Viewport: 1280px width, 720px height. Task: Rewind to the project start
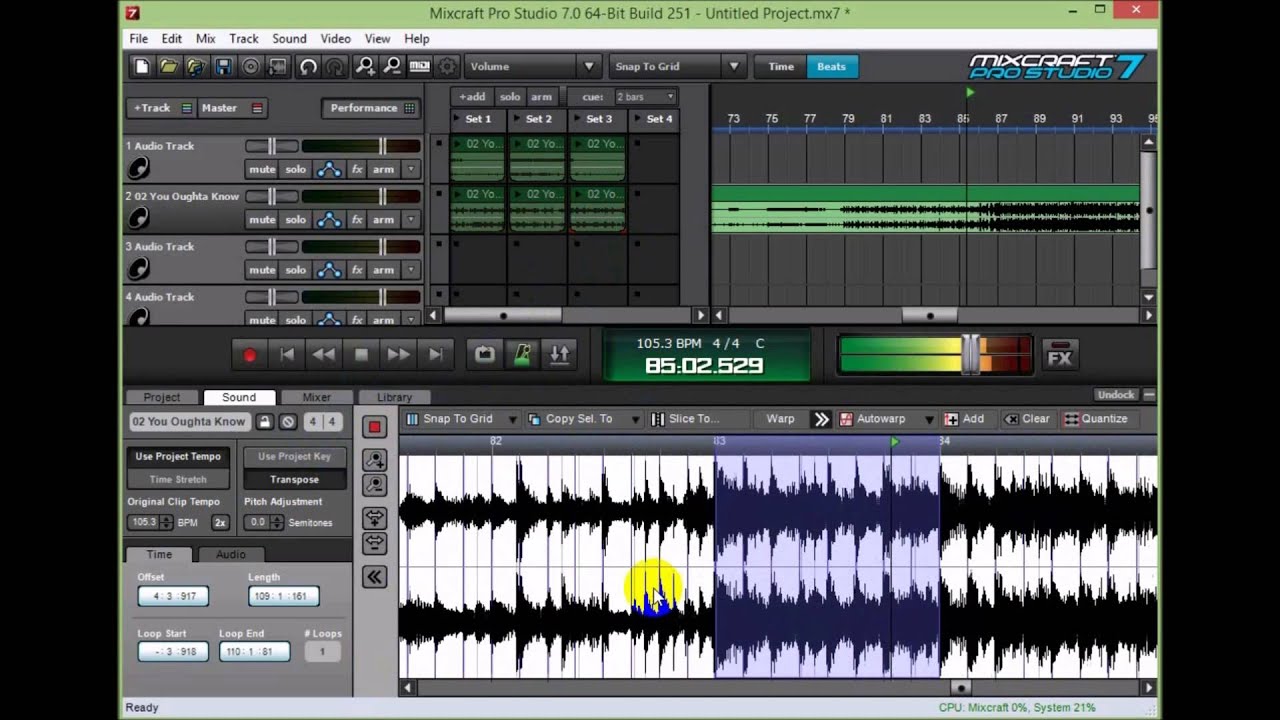[287, 355]
